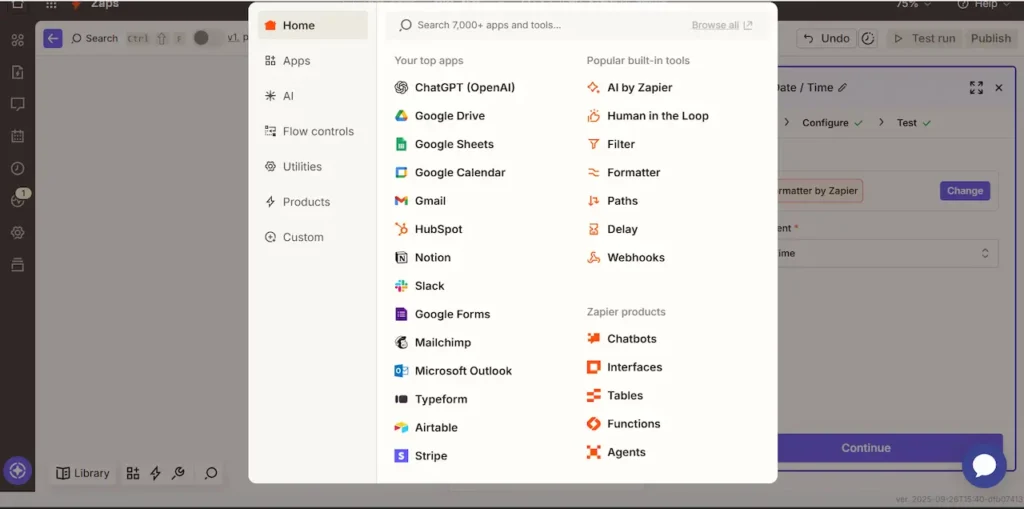This screenshot has width=1024, height=509.
Task: Open the Flow controls category
Action: click(x=317, y=132)
